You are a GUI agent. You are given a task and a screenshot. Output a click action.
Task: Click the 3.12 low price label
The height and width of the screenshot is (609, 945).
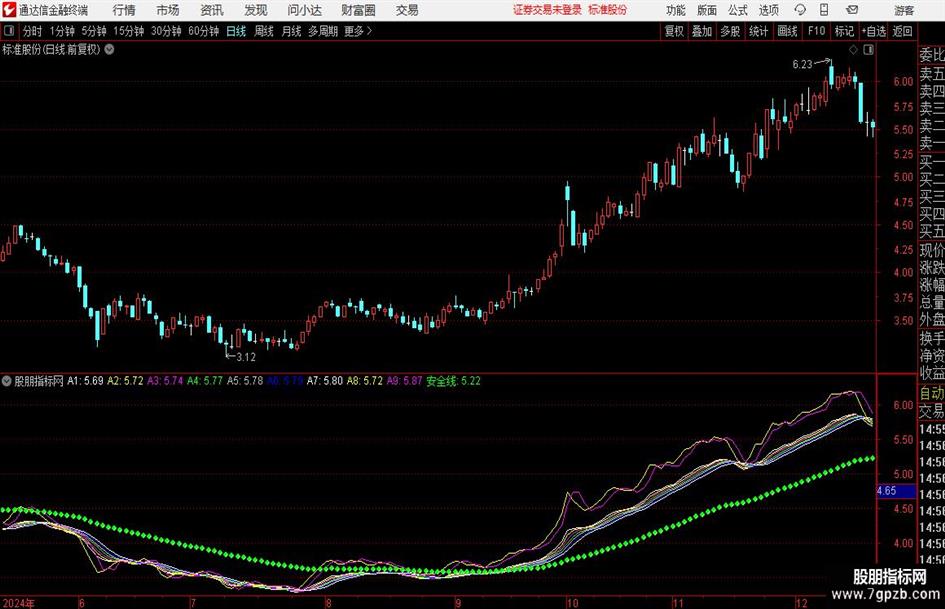coord(246,357)
